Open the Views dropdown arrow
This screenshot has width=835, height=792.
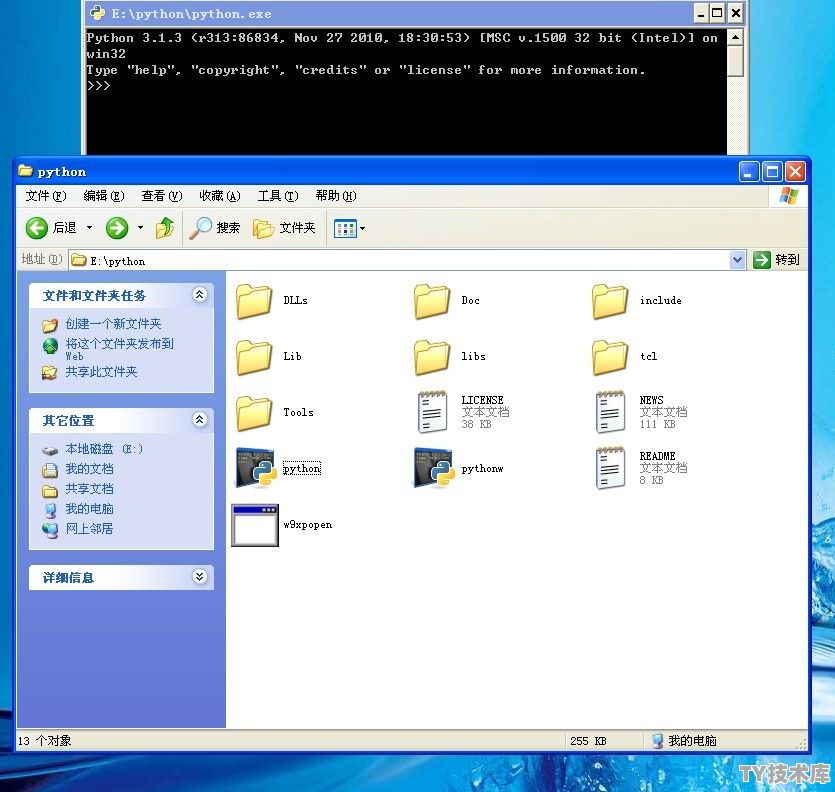click(363, 228)
